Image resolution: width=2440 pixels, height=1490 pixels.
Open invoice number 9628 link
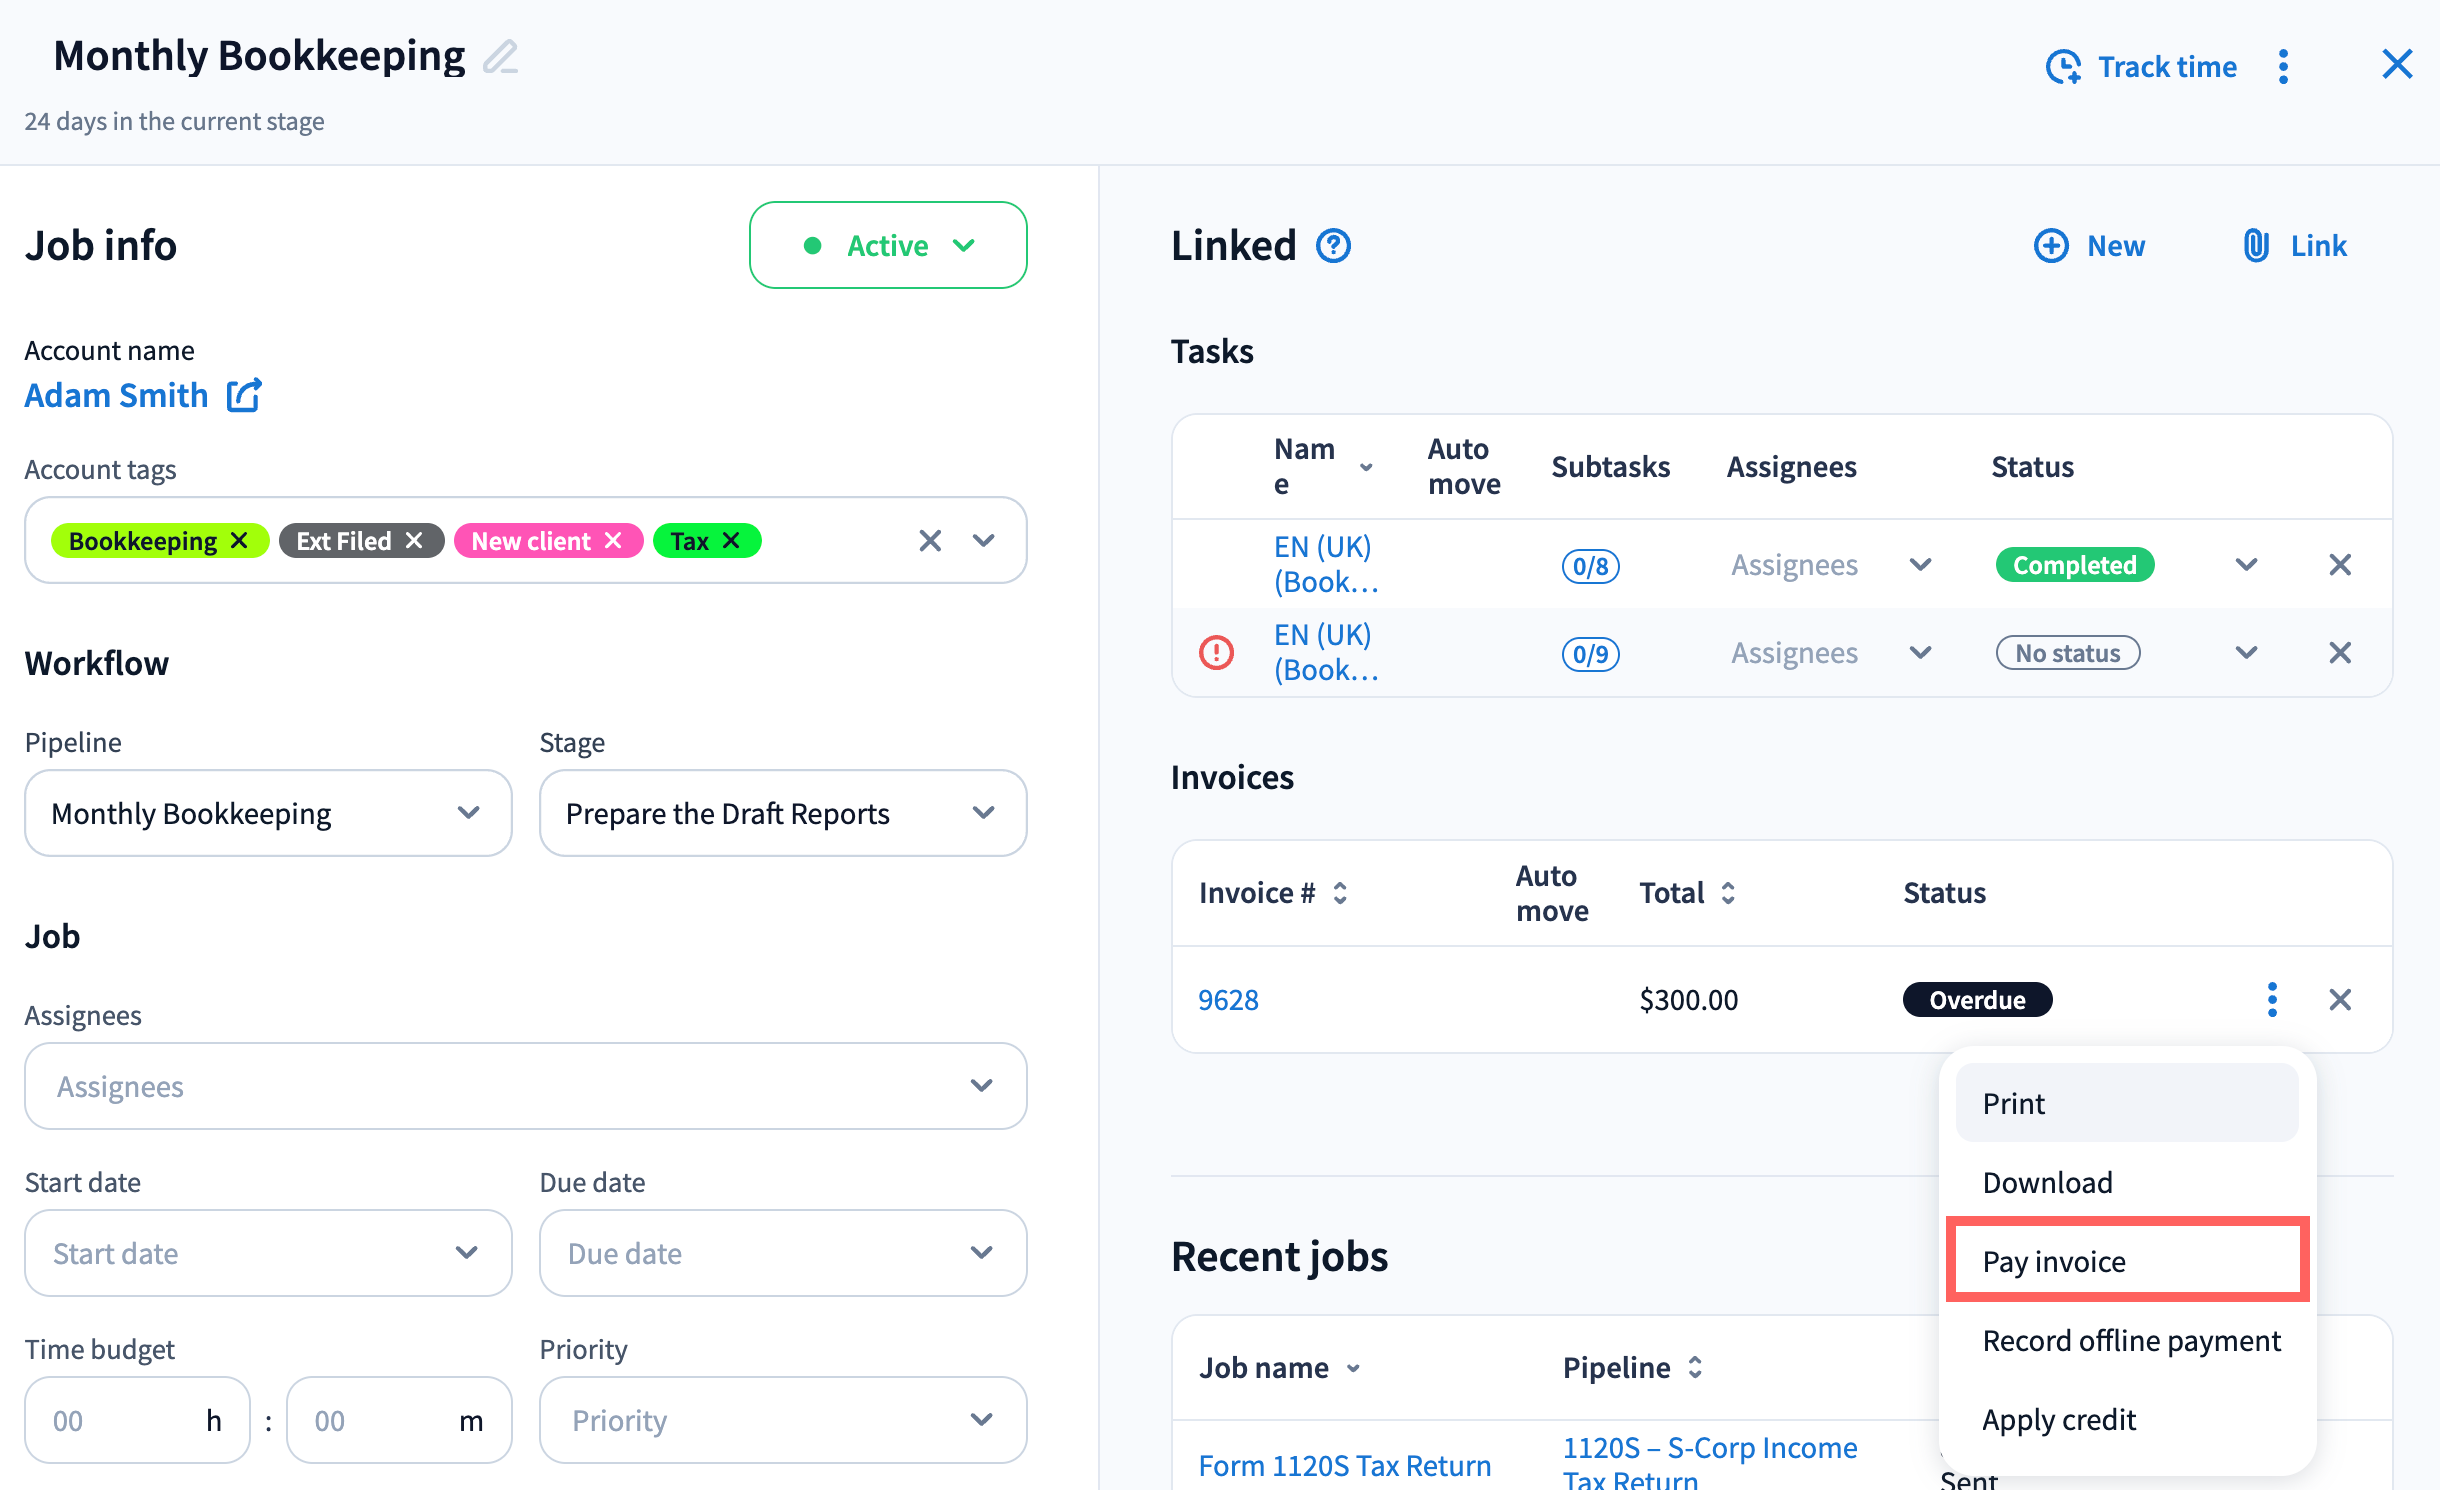point(1228,999)
